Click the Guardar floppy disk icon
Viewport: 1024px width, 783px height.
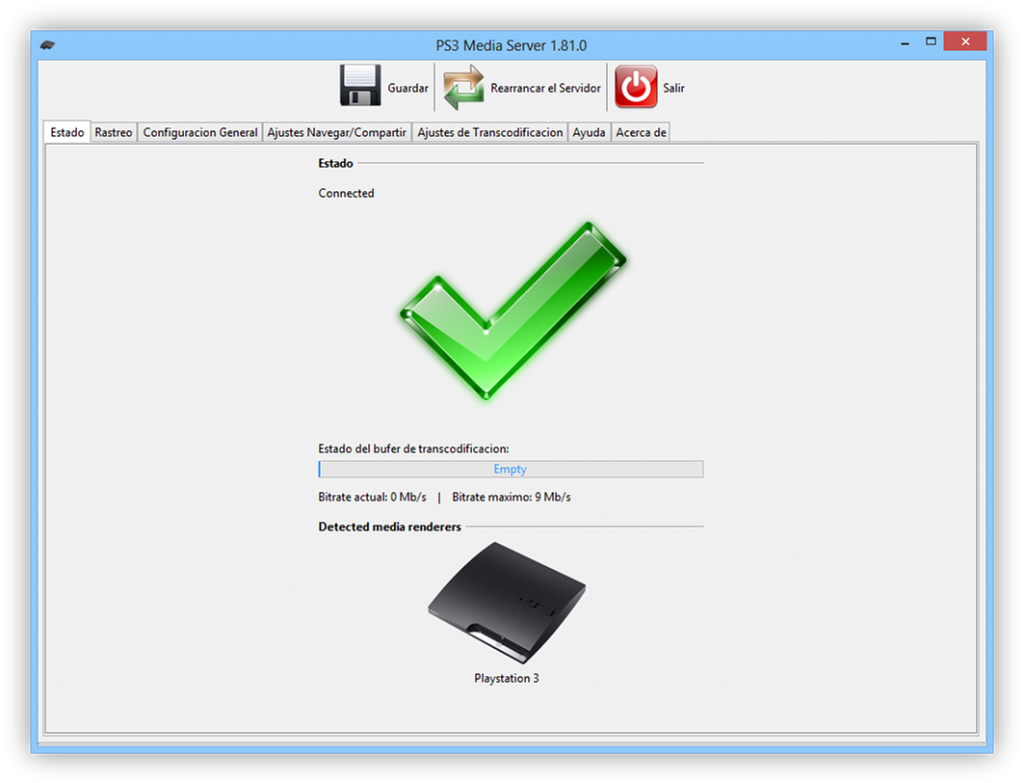click(360, 86)
